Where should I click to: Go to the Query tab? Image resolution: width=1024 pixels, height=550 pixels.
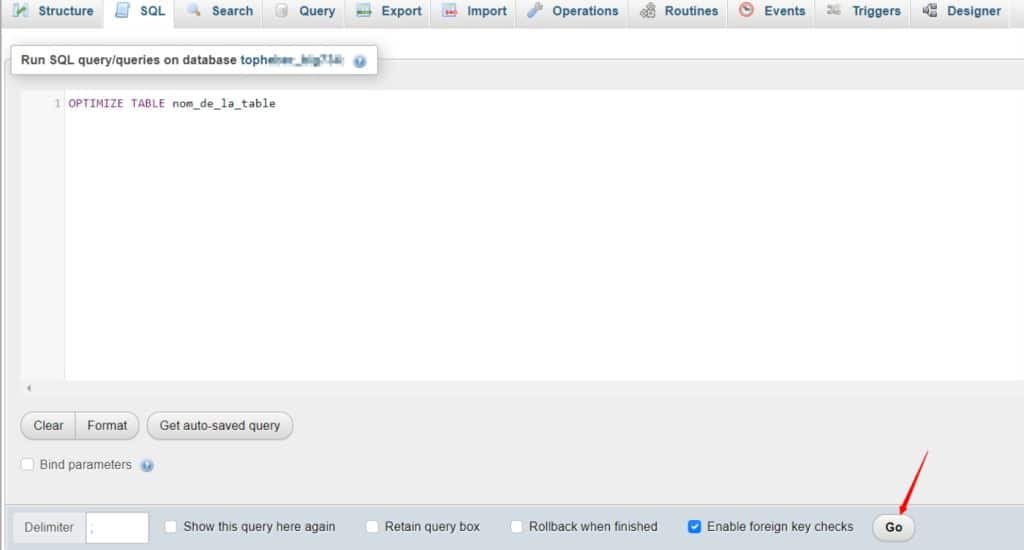pyautogui.click(x=305, y=11)
